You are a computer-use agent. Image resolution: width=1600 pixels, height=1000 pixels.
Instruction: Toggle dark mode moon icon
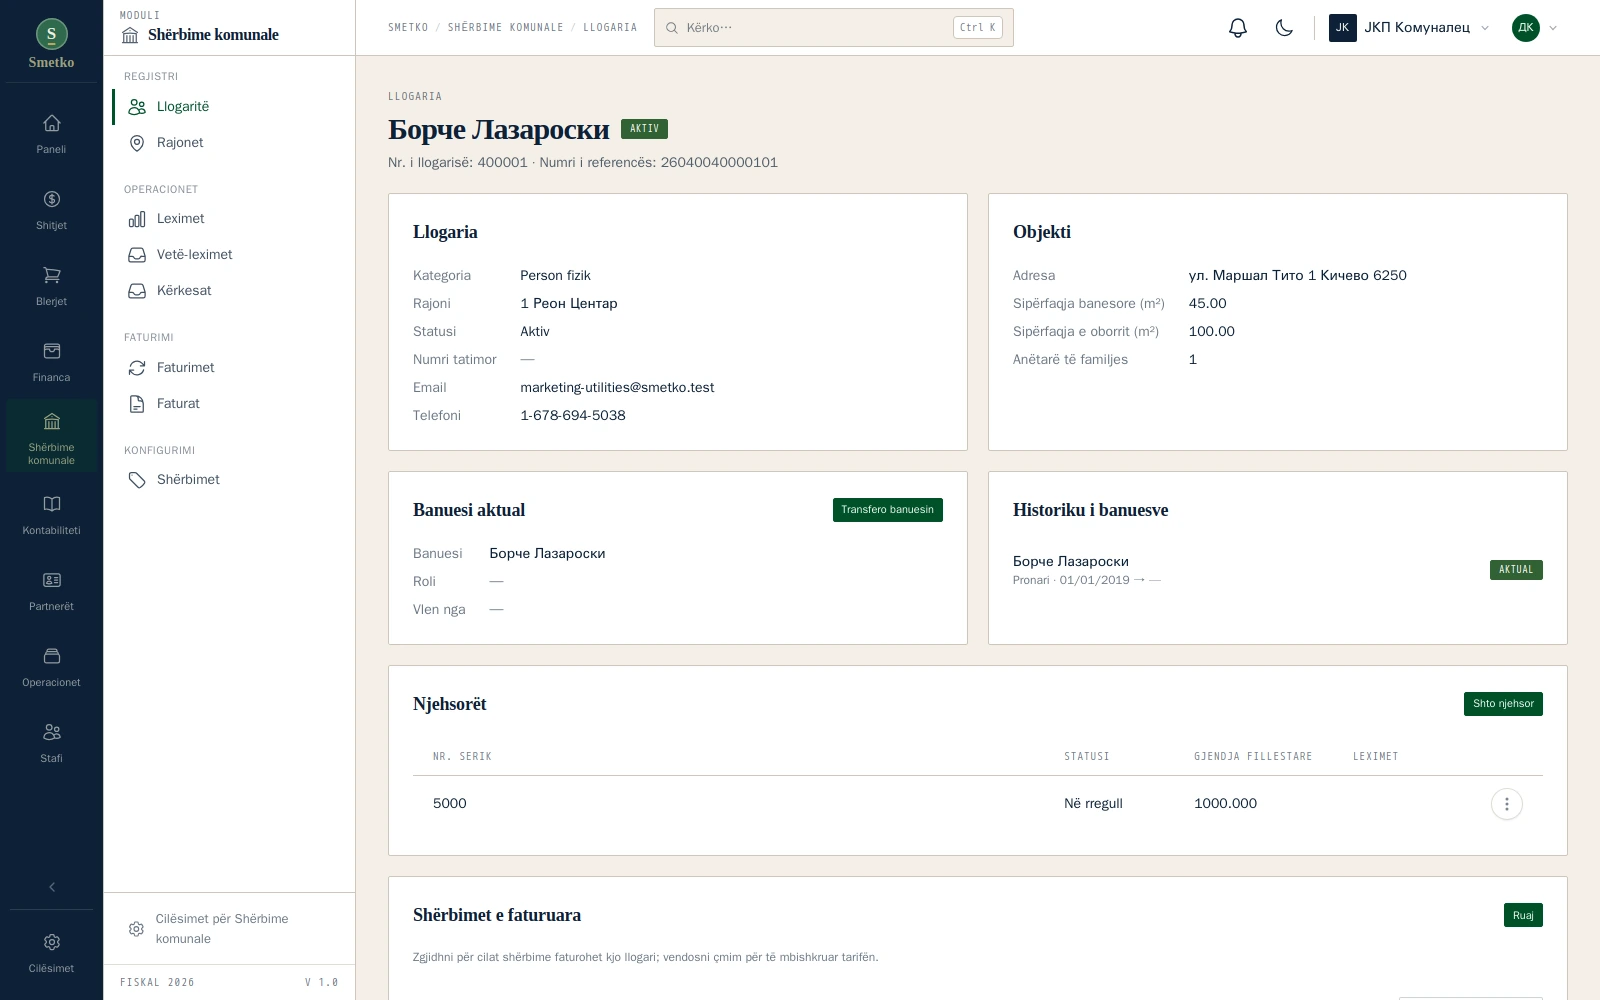[x=1284, y=28]
